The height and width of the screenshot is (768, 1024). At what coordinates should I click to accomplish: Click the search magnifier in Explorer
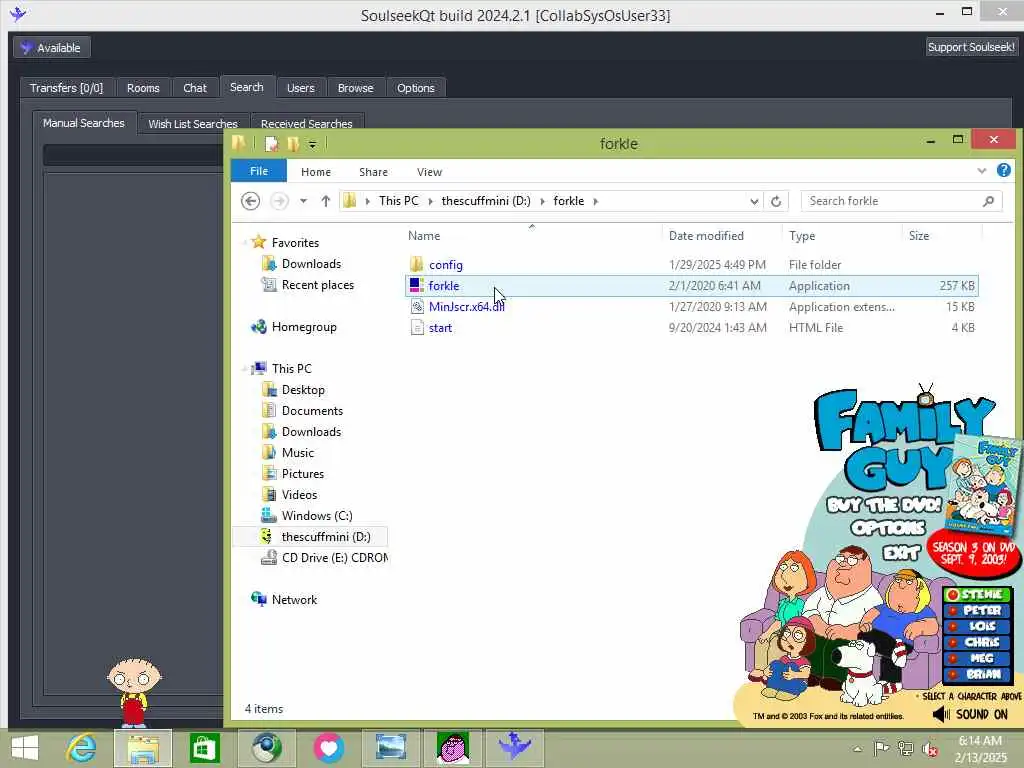point(988,201)
